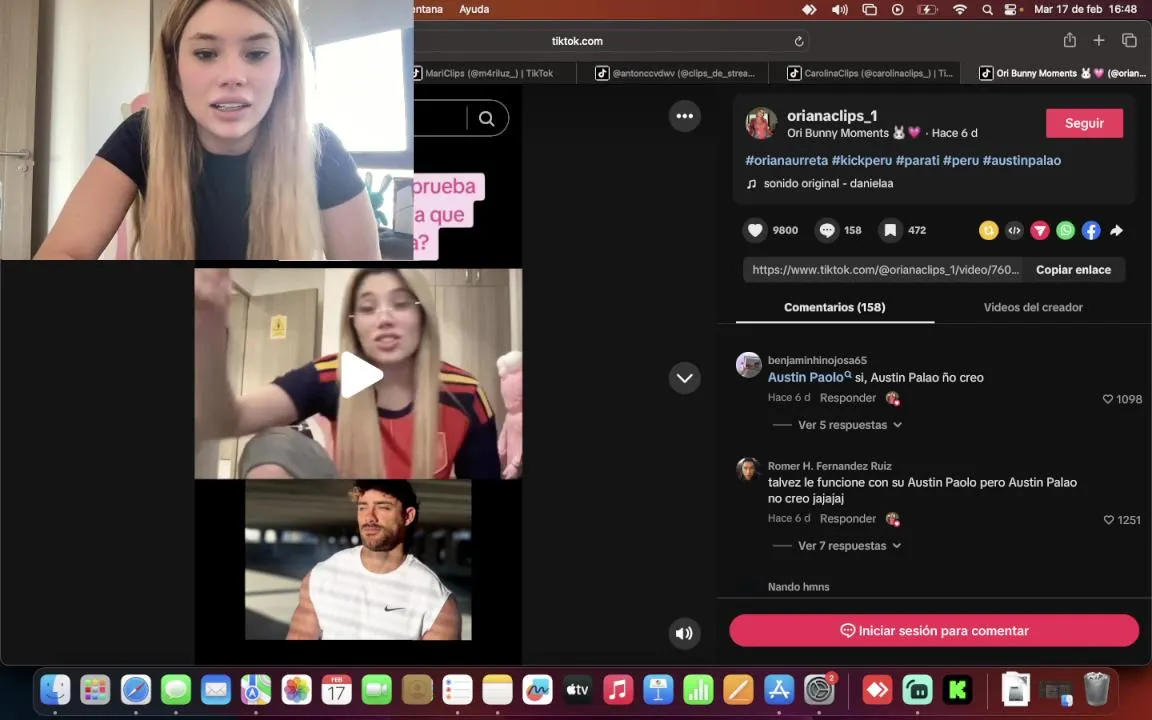The height and width of the screenshot is (720, 1152).
Task: Like benjaminhinojosa65's comment with 1098 likes
Action: (1108, 399)
